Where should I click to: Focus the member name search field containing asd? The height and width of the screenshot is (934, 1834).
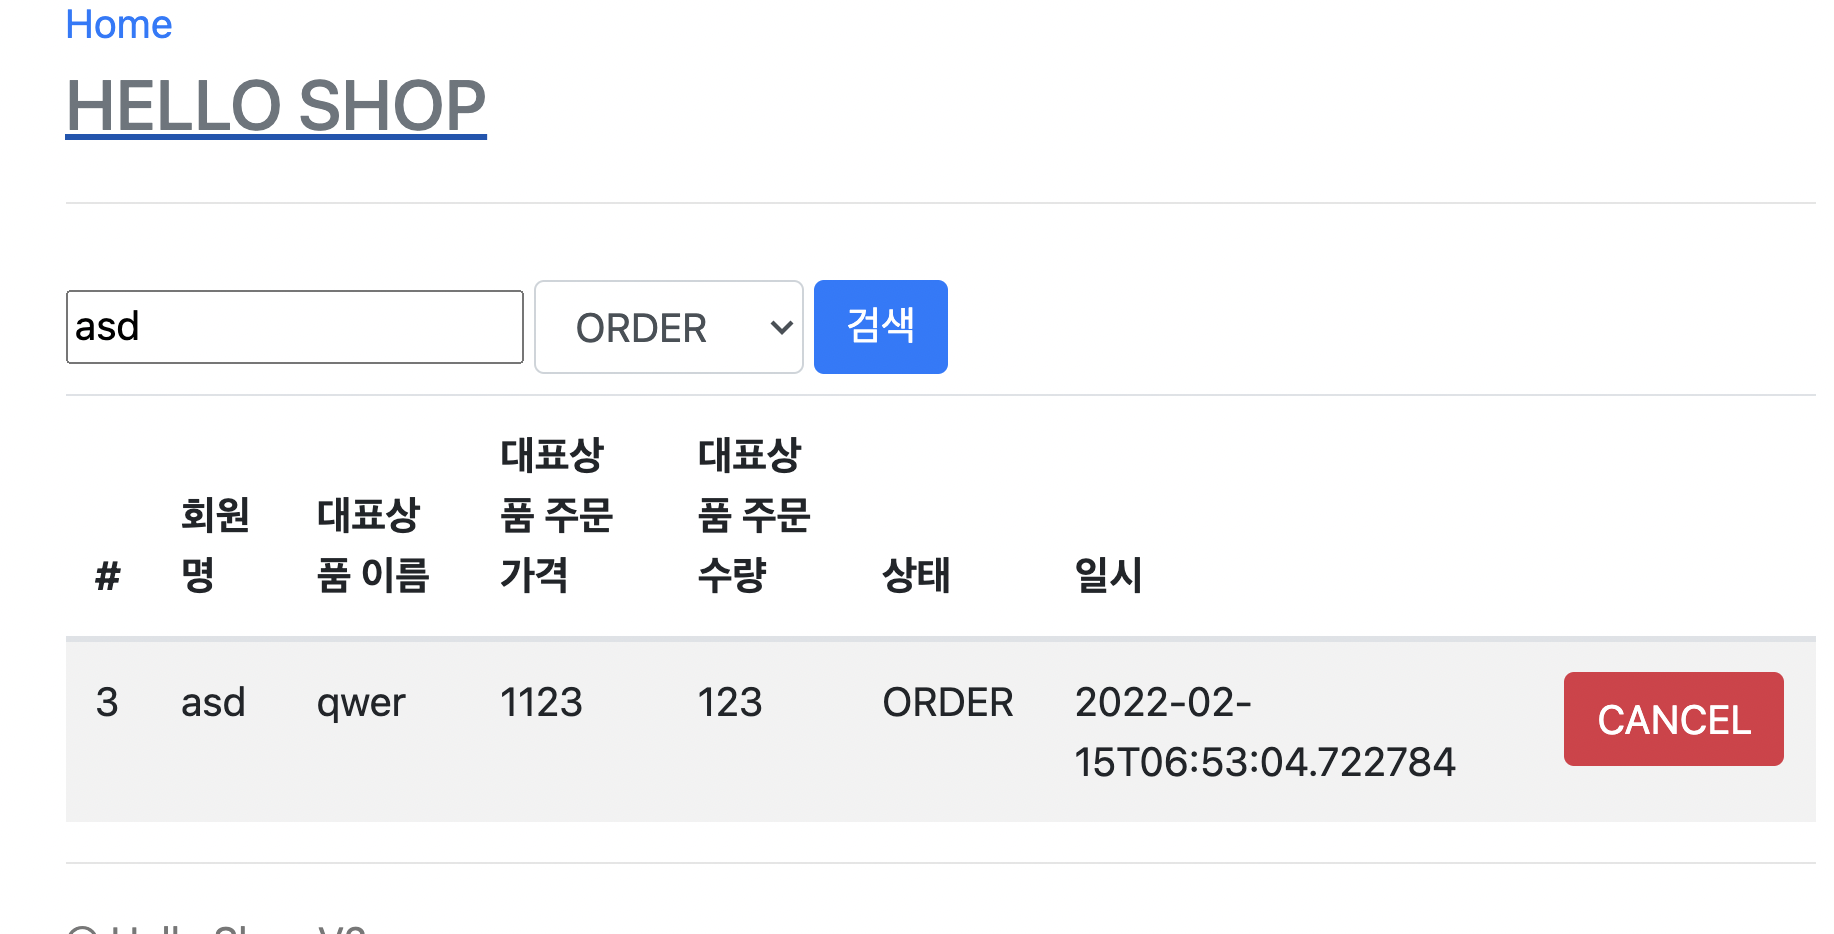(295, 327)
